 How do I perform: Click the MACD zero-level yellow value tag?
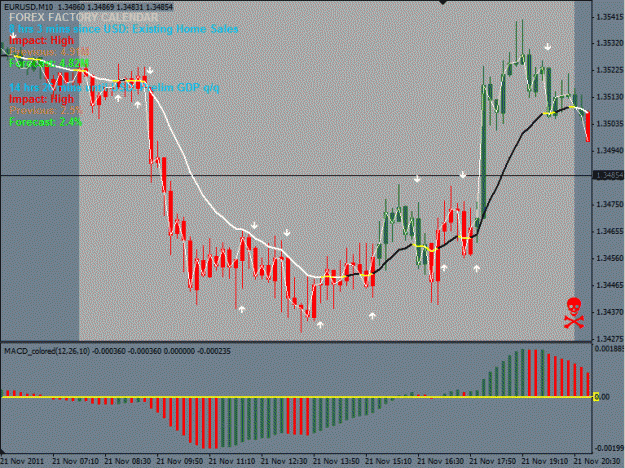596,397
